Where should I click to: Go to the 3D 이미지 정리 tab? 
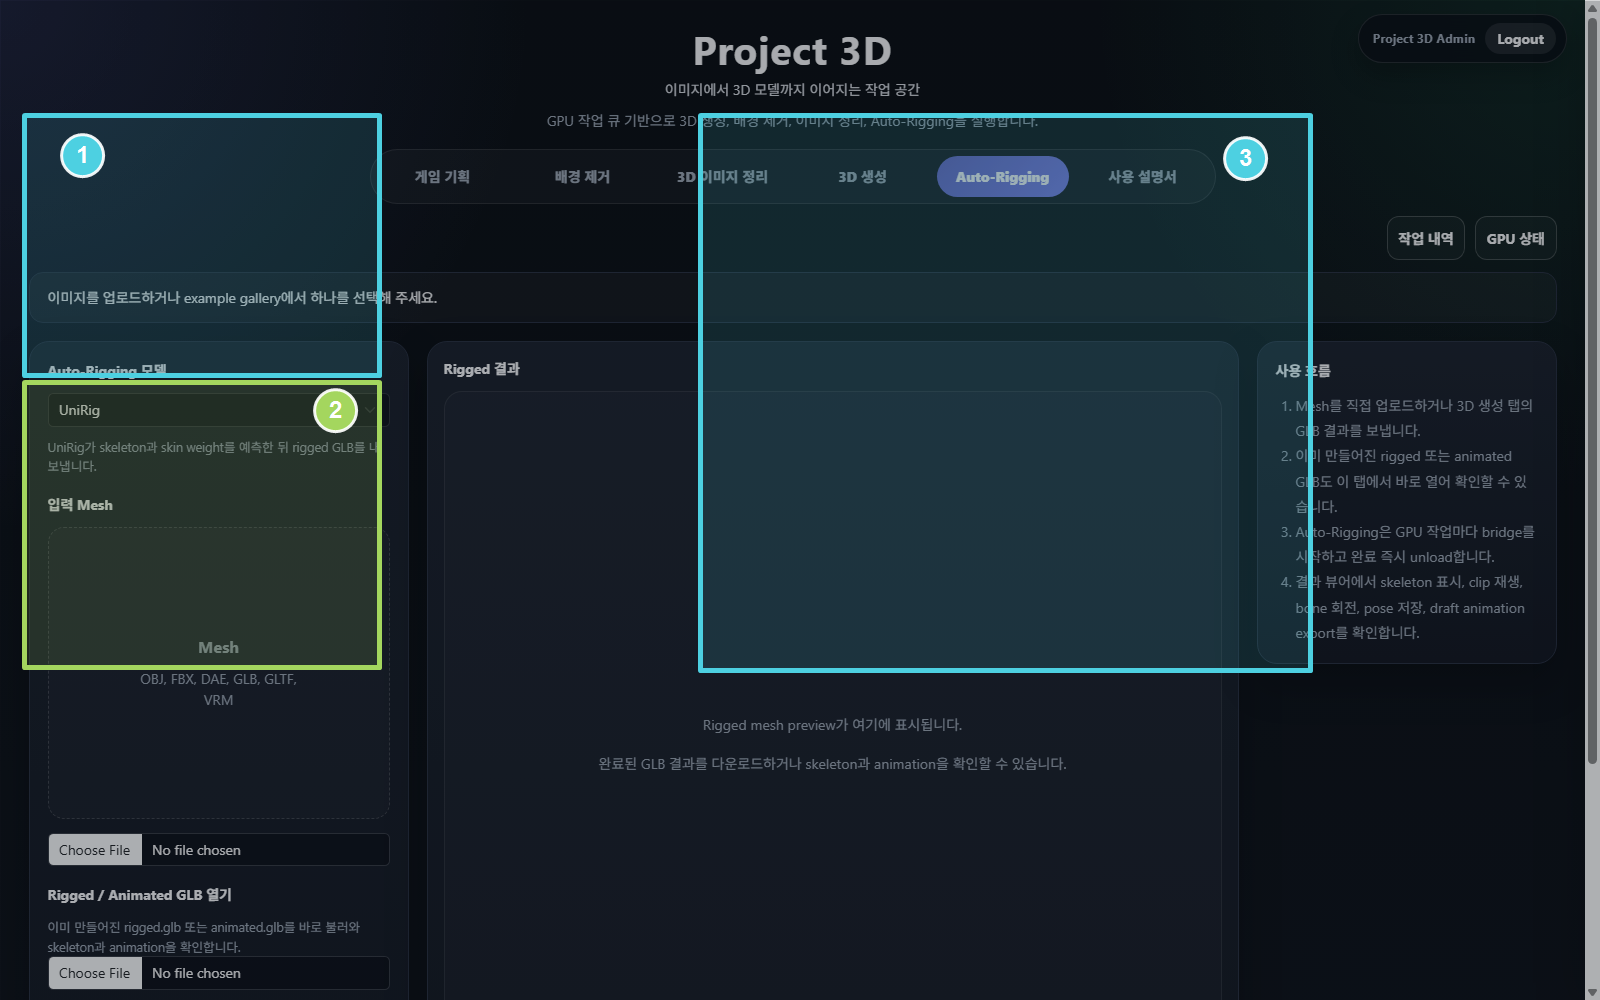[x=722, y=177]
